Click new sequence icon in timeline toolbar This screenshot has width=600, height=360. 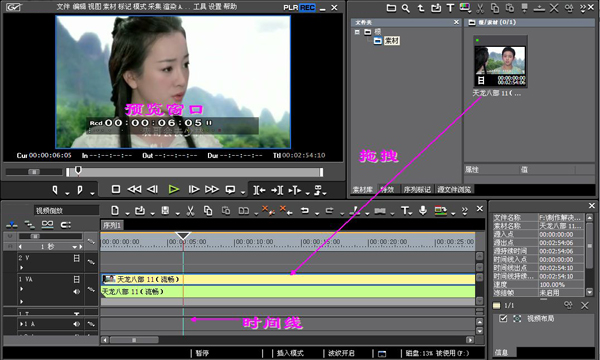pyautogui.click(x=115, y=210)
